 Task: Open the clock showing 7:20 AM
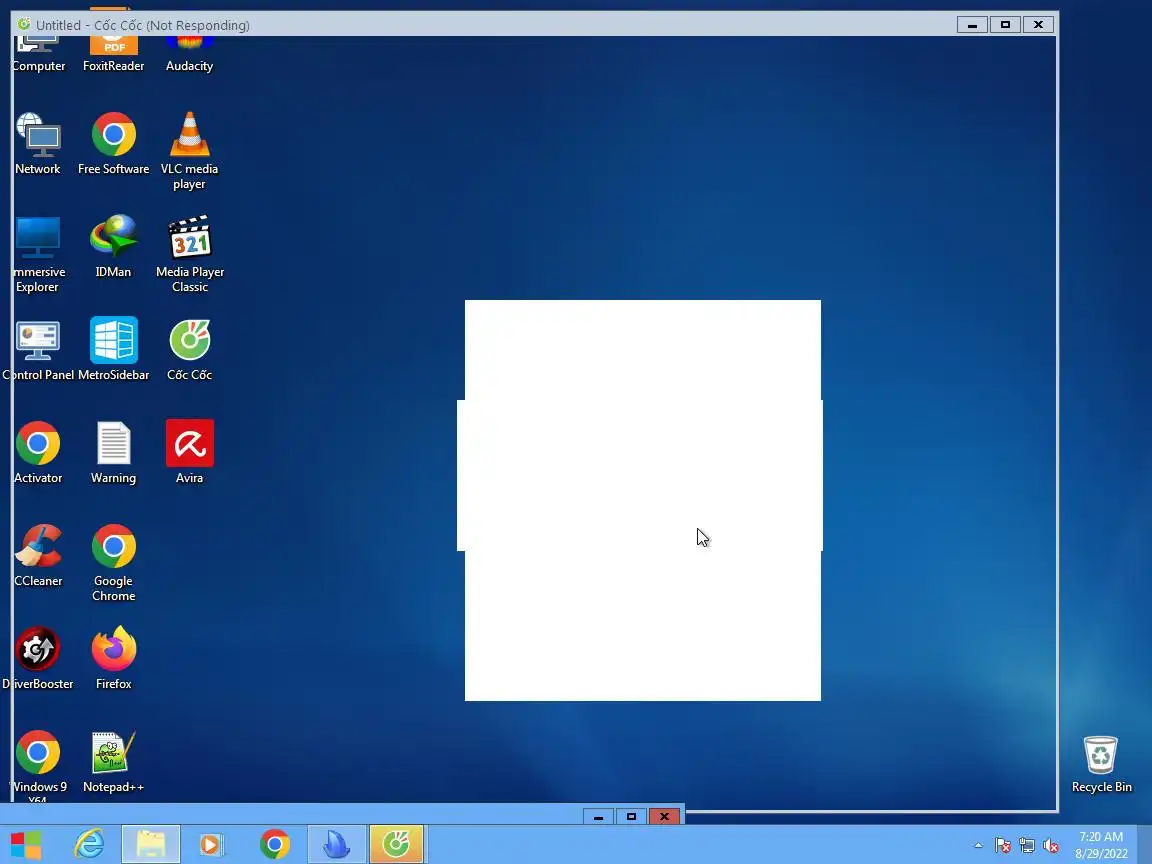click(1101, 845)
